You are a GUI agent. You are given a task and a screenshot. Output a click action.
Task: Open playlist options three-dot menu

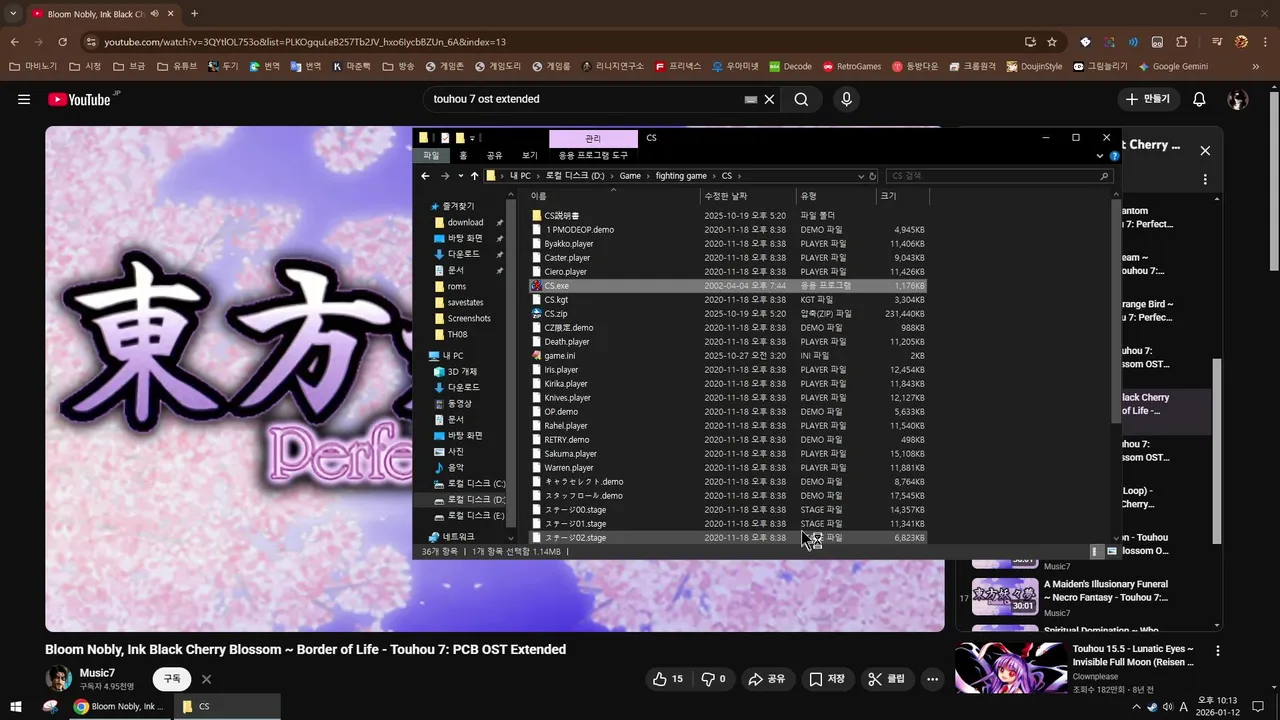tap(1205, 180)
